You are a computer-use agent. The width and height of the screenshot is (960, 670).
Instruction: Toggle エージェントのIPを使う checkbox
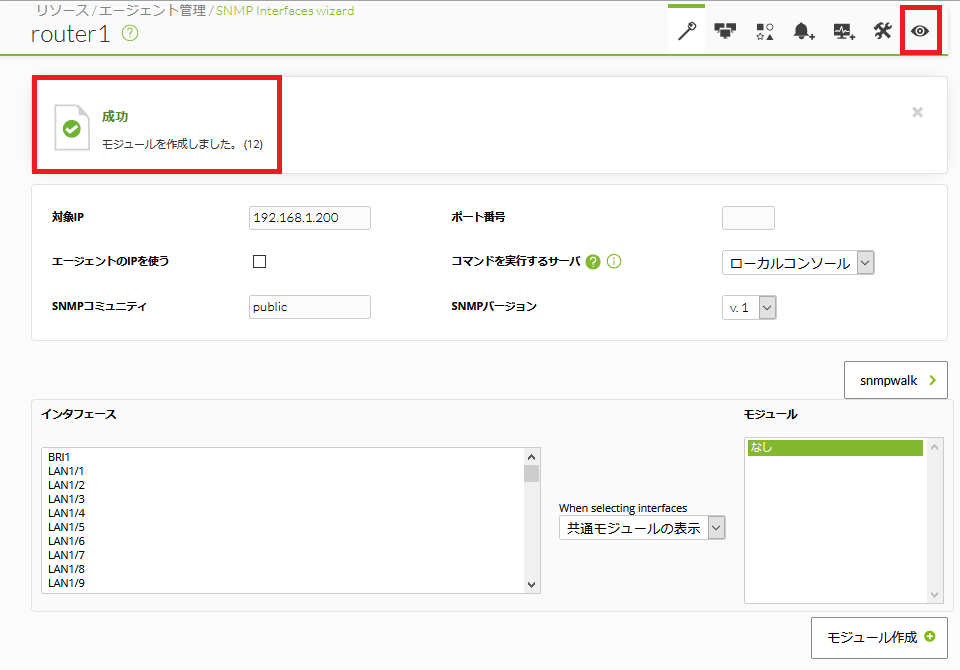point(260,262)
